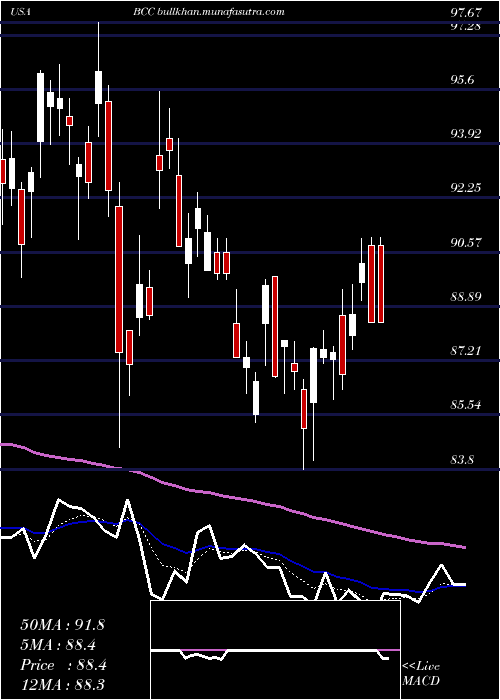Click the 87.21 price axis label
Screen dimensions: 500x700
(466, 350)
